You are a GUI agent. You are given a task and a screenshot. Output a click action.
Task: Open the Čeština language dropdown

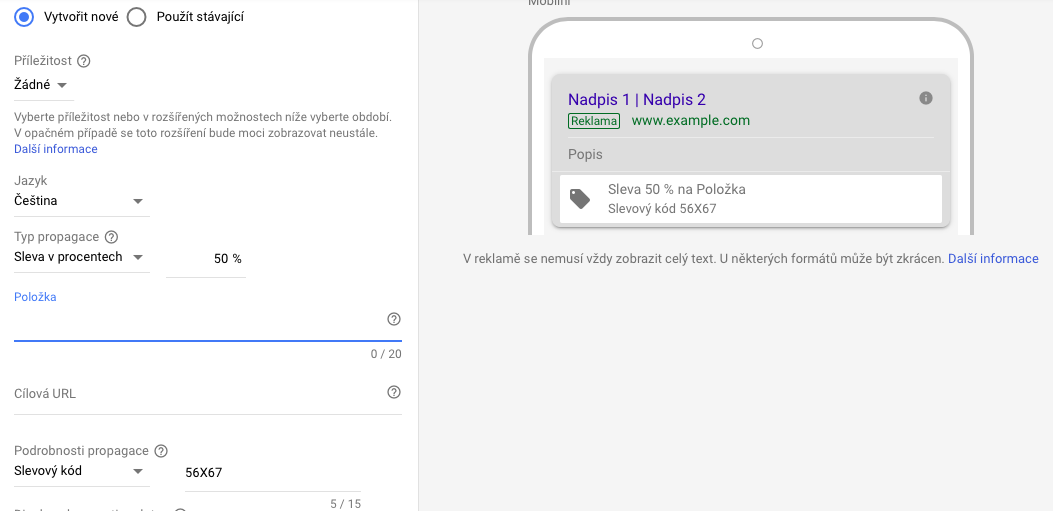pyautogui.click(x=81, y=201)
